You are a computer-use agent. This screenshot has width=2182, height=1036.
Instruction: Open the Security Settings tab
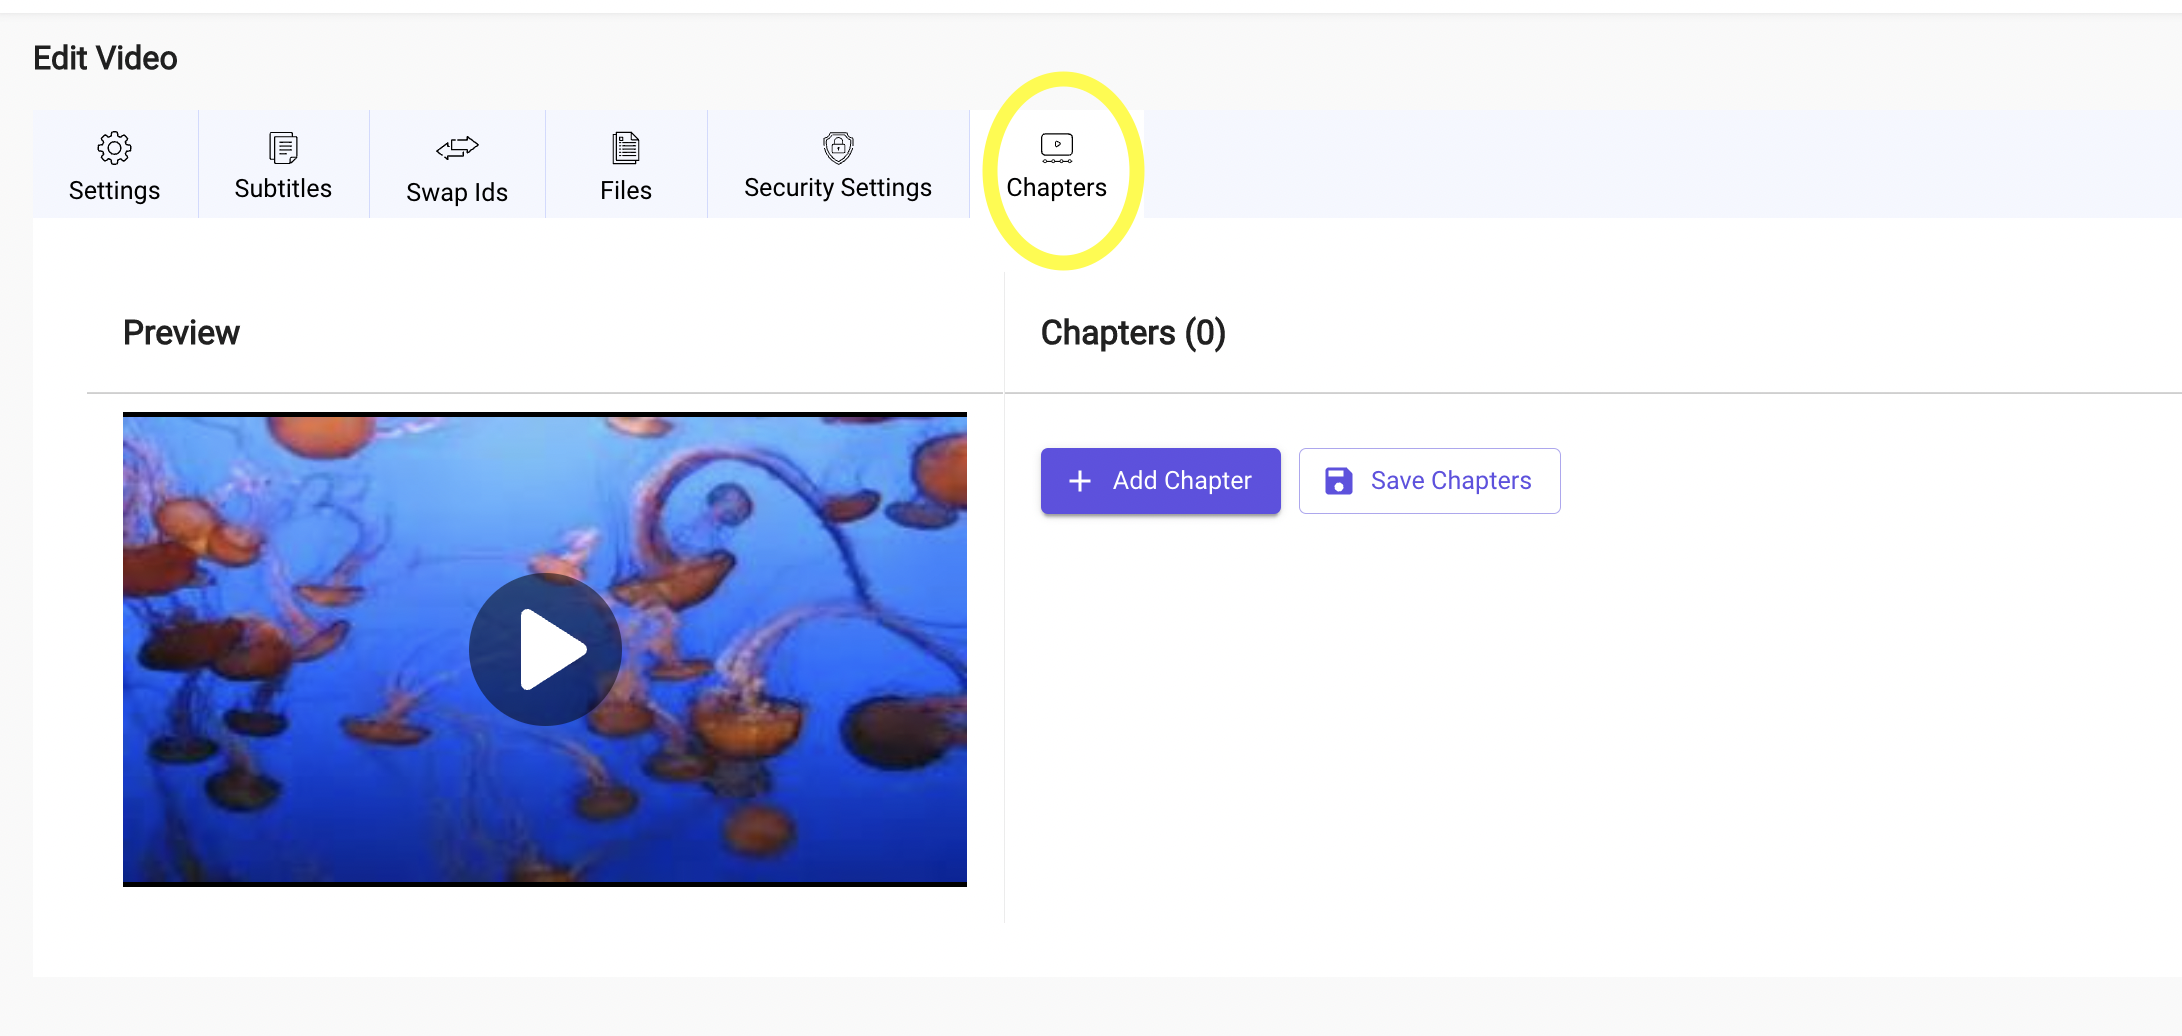pyautogui.click(x=838, y=164)
